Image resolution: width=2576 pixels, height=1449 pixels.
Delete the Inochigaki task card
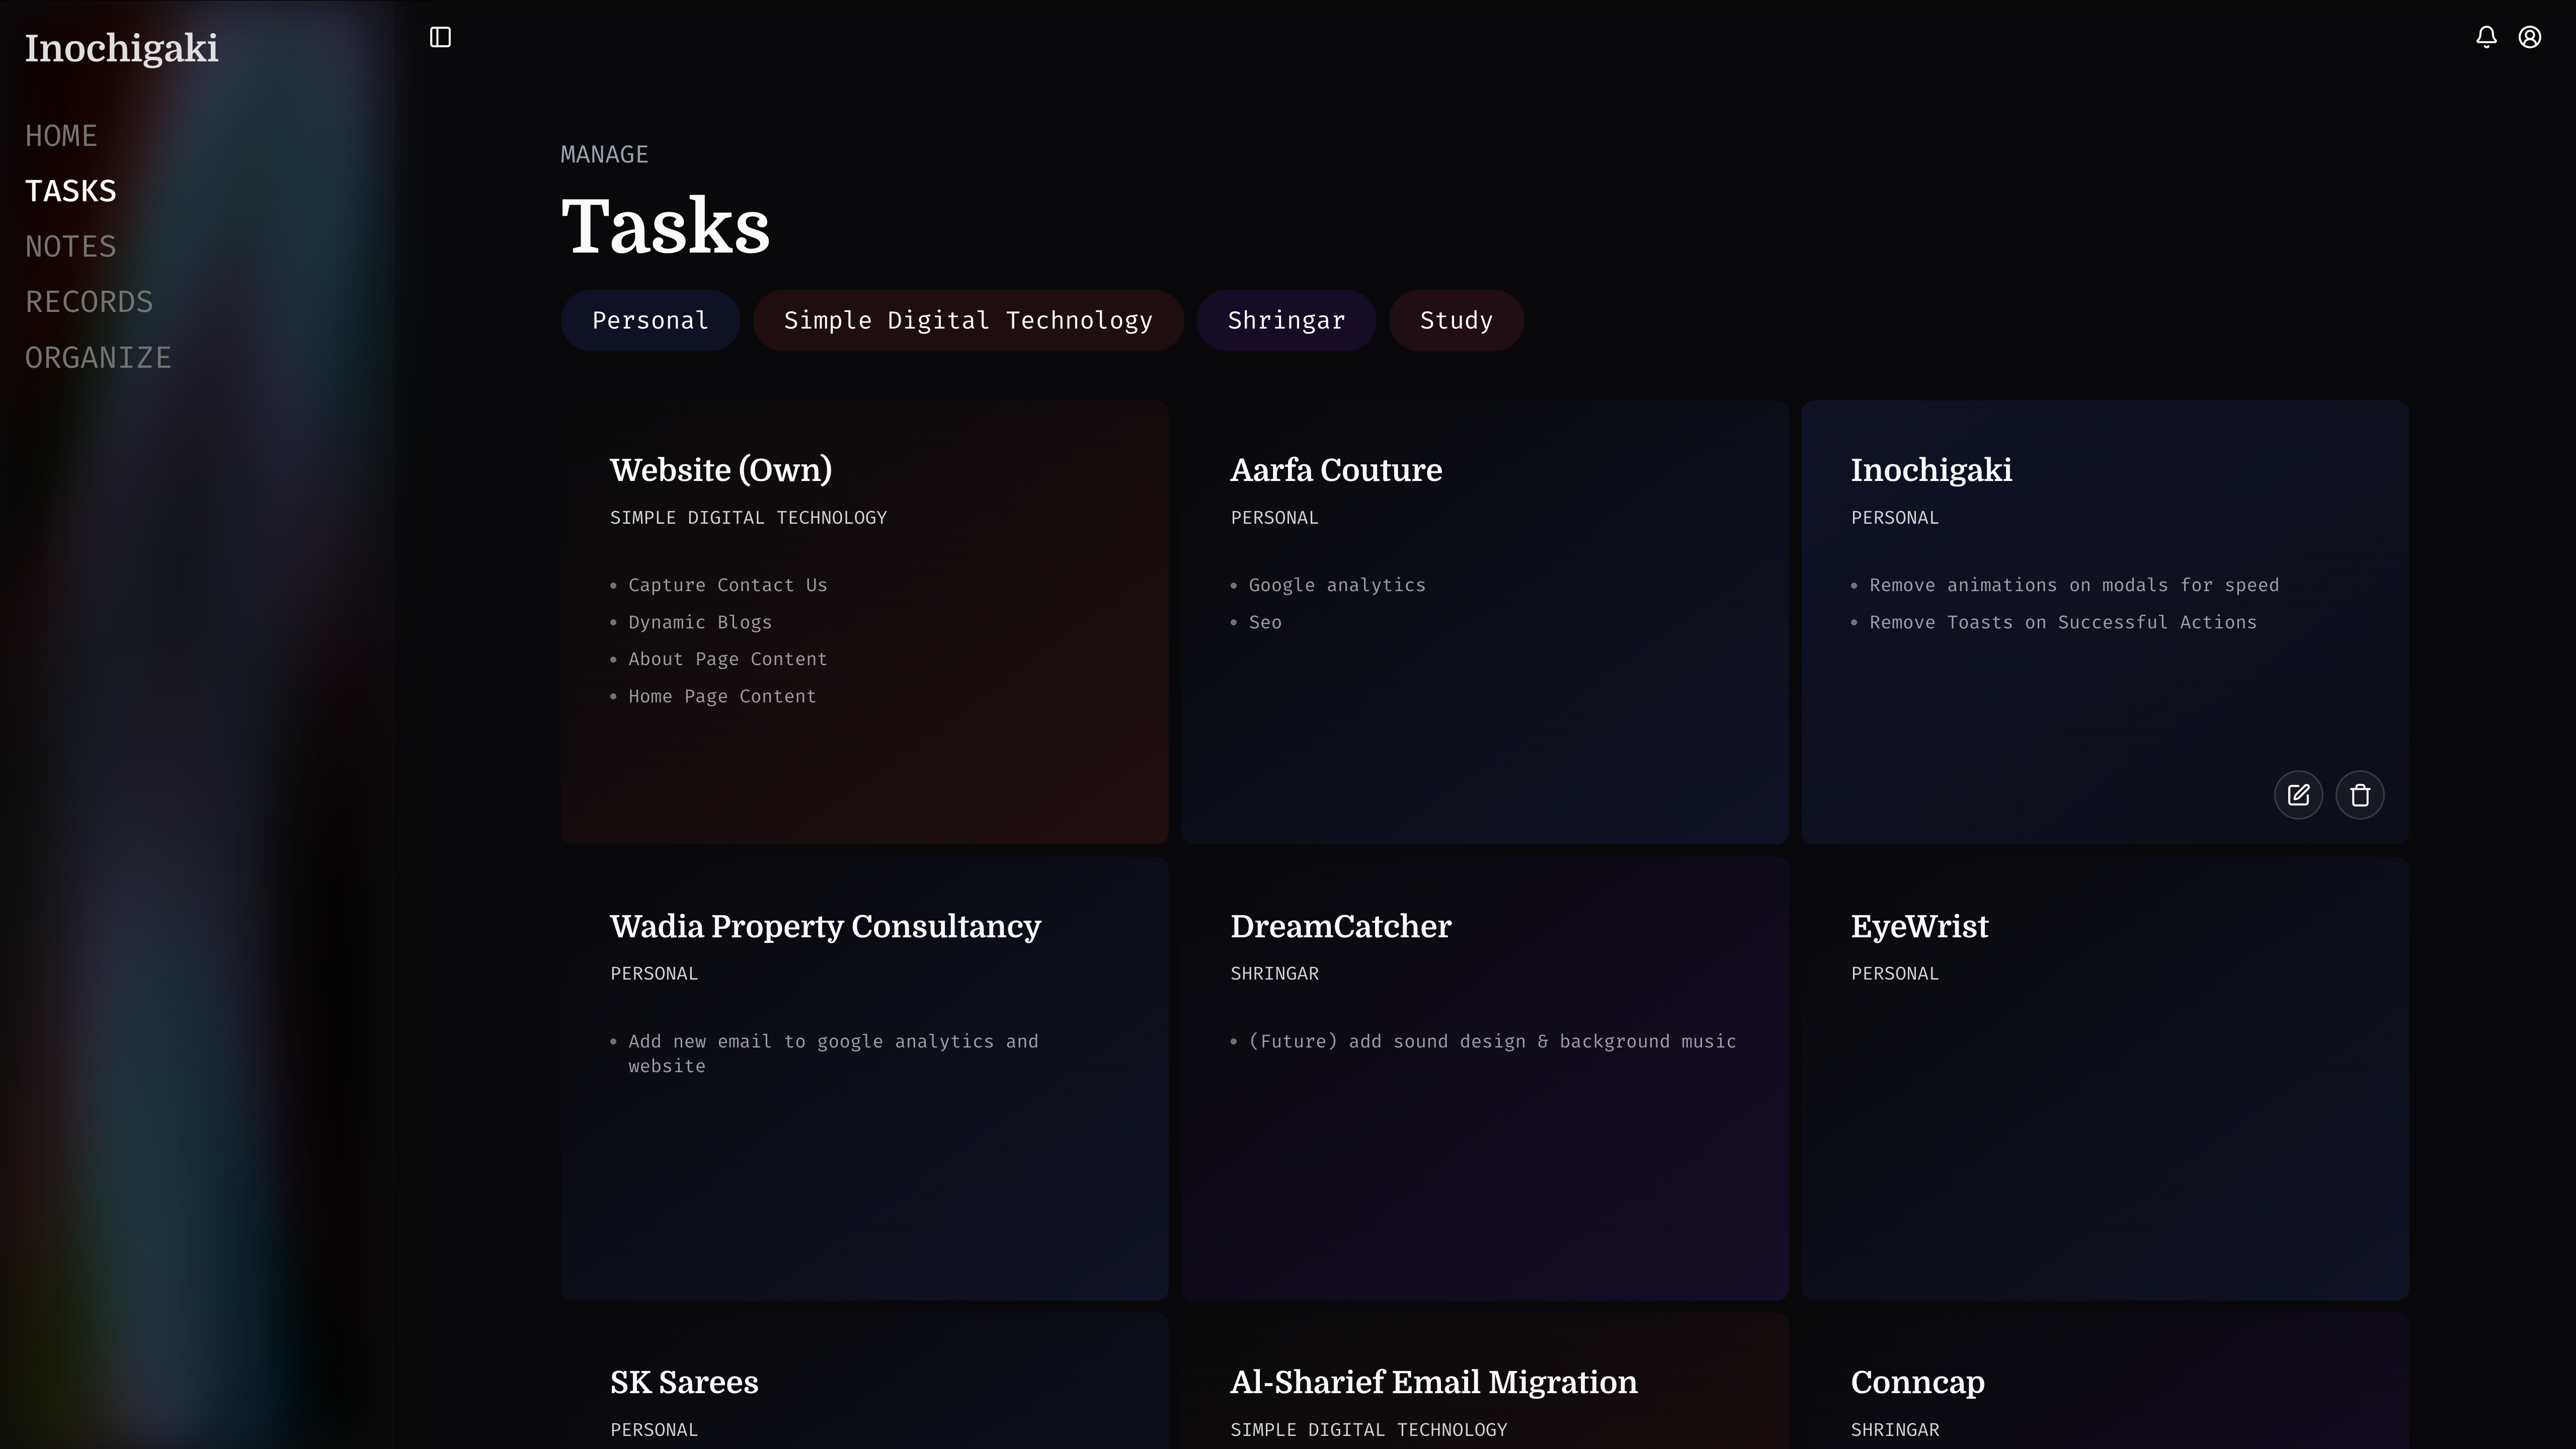(2360, 795)
